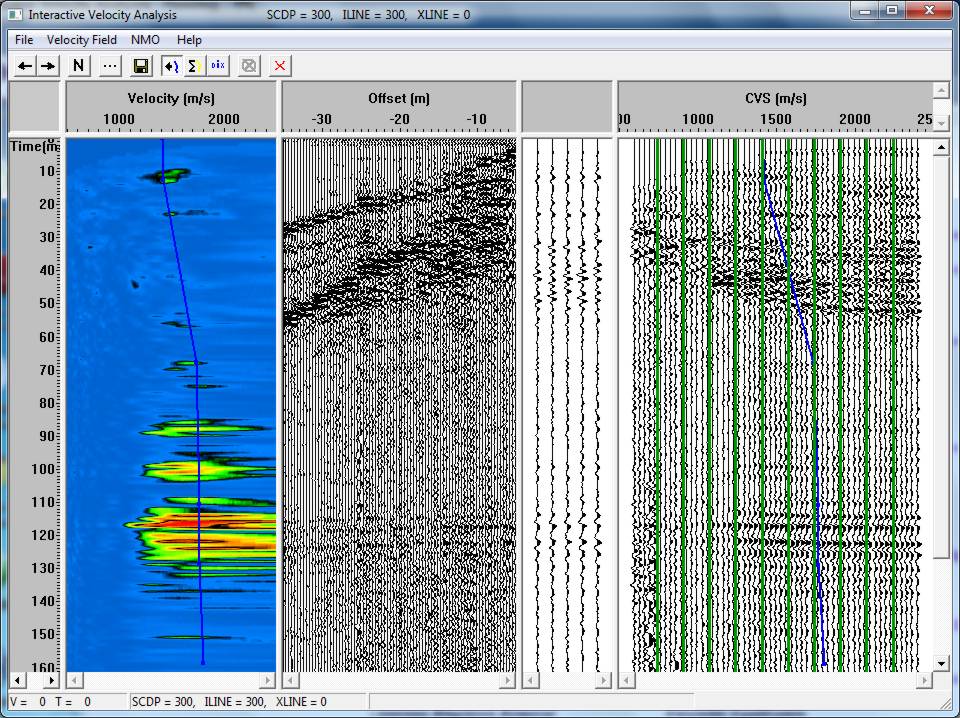Screen dimensions: 960x718
Task: Click the red X delete icon
Action: click(280, 65)
